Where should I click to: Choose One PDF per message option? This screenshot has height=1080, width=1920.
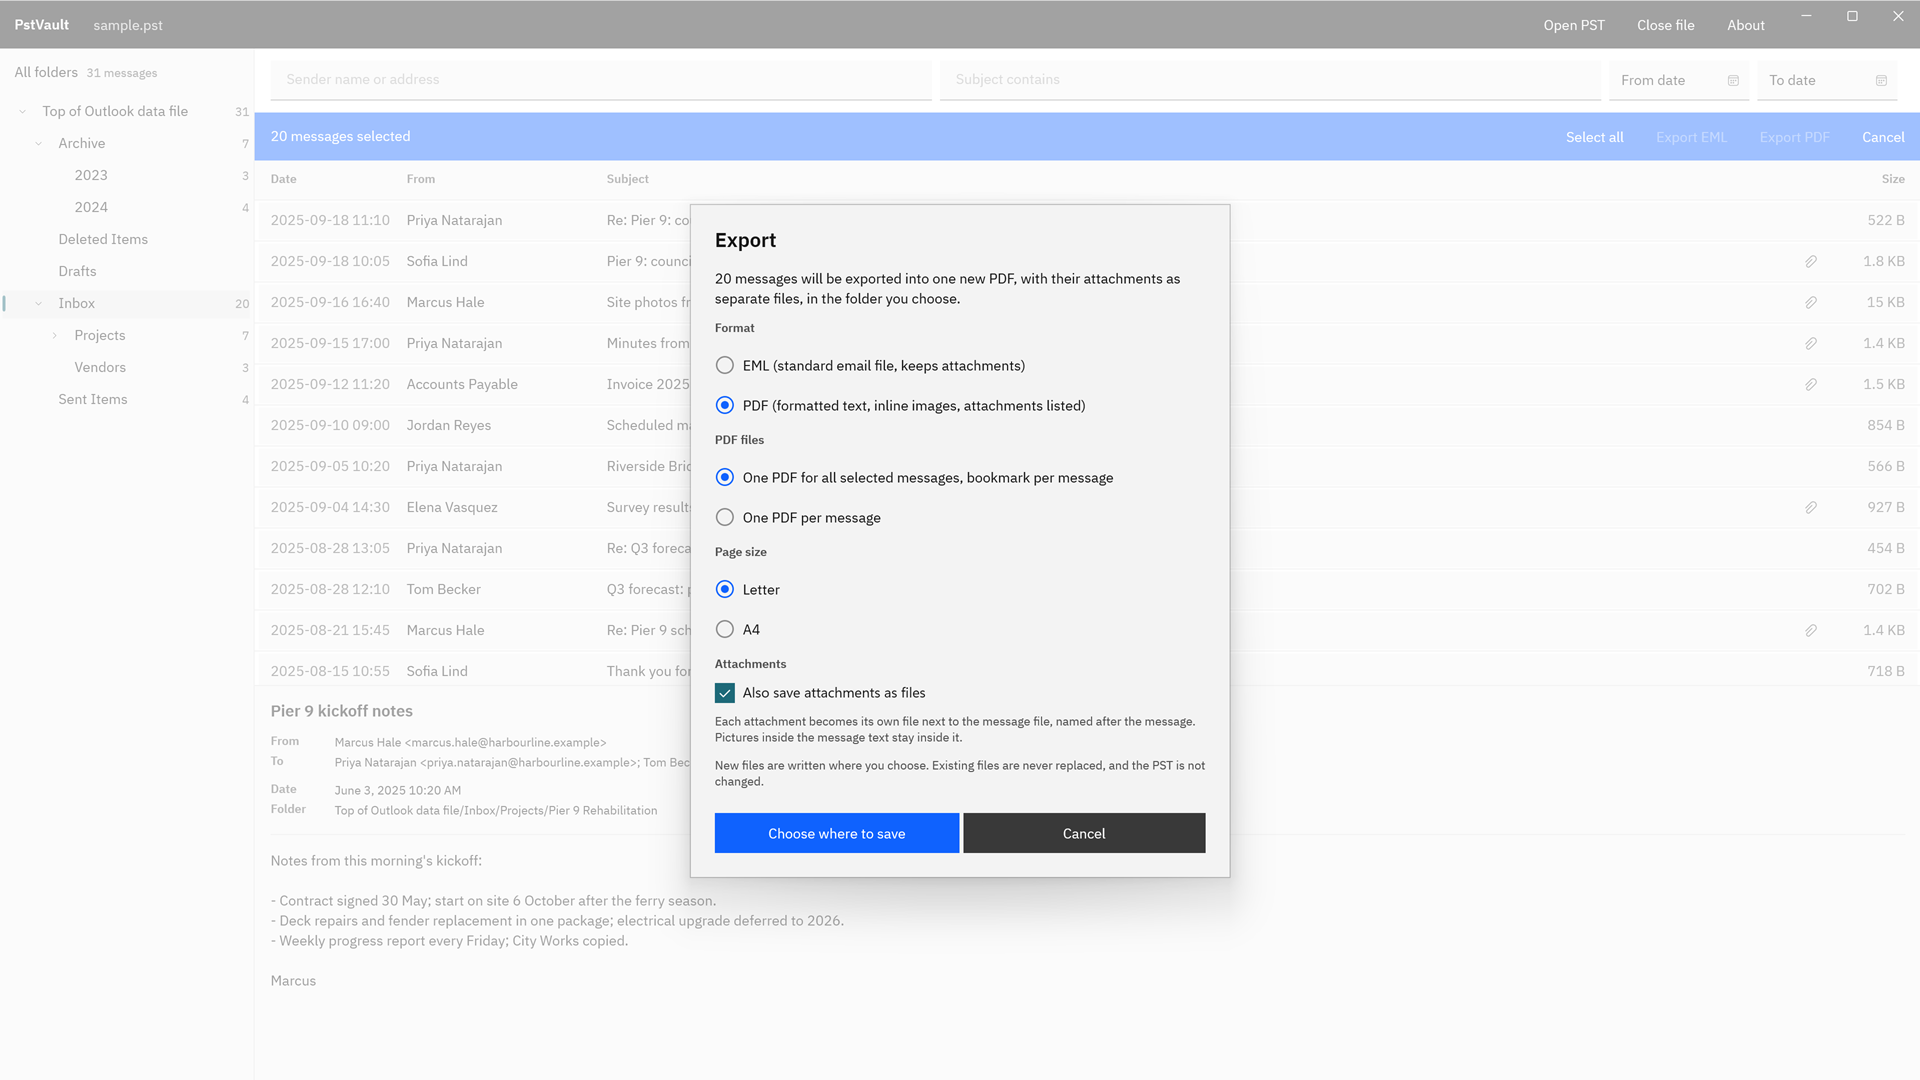click(725, 518)
